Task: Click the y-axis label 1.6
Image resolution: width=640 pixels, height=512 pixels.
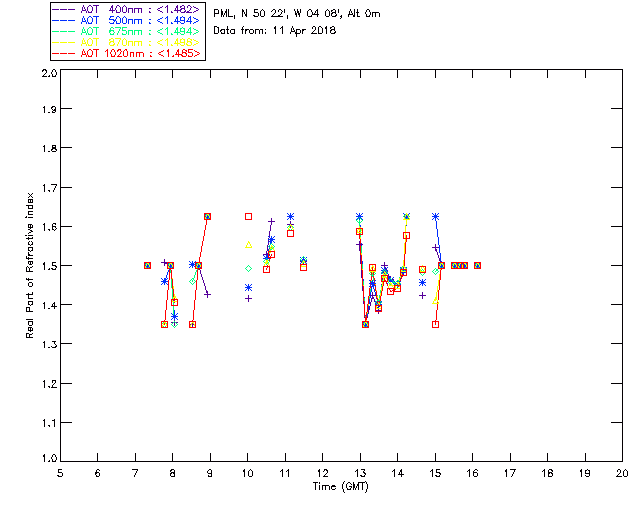Action: (49, 227)
